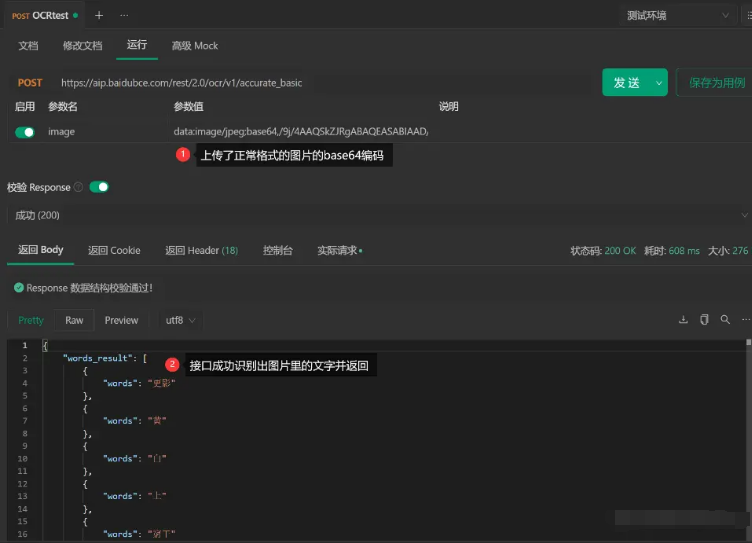This screenshot has height=543, width=752.
Task: Open the 测试环境 environment dropdown
Action: 678,15
